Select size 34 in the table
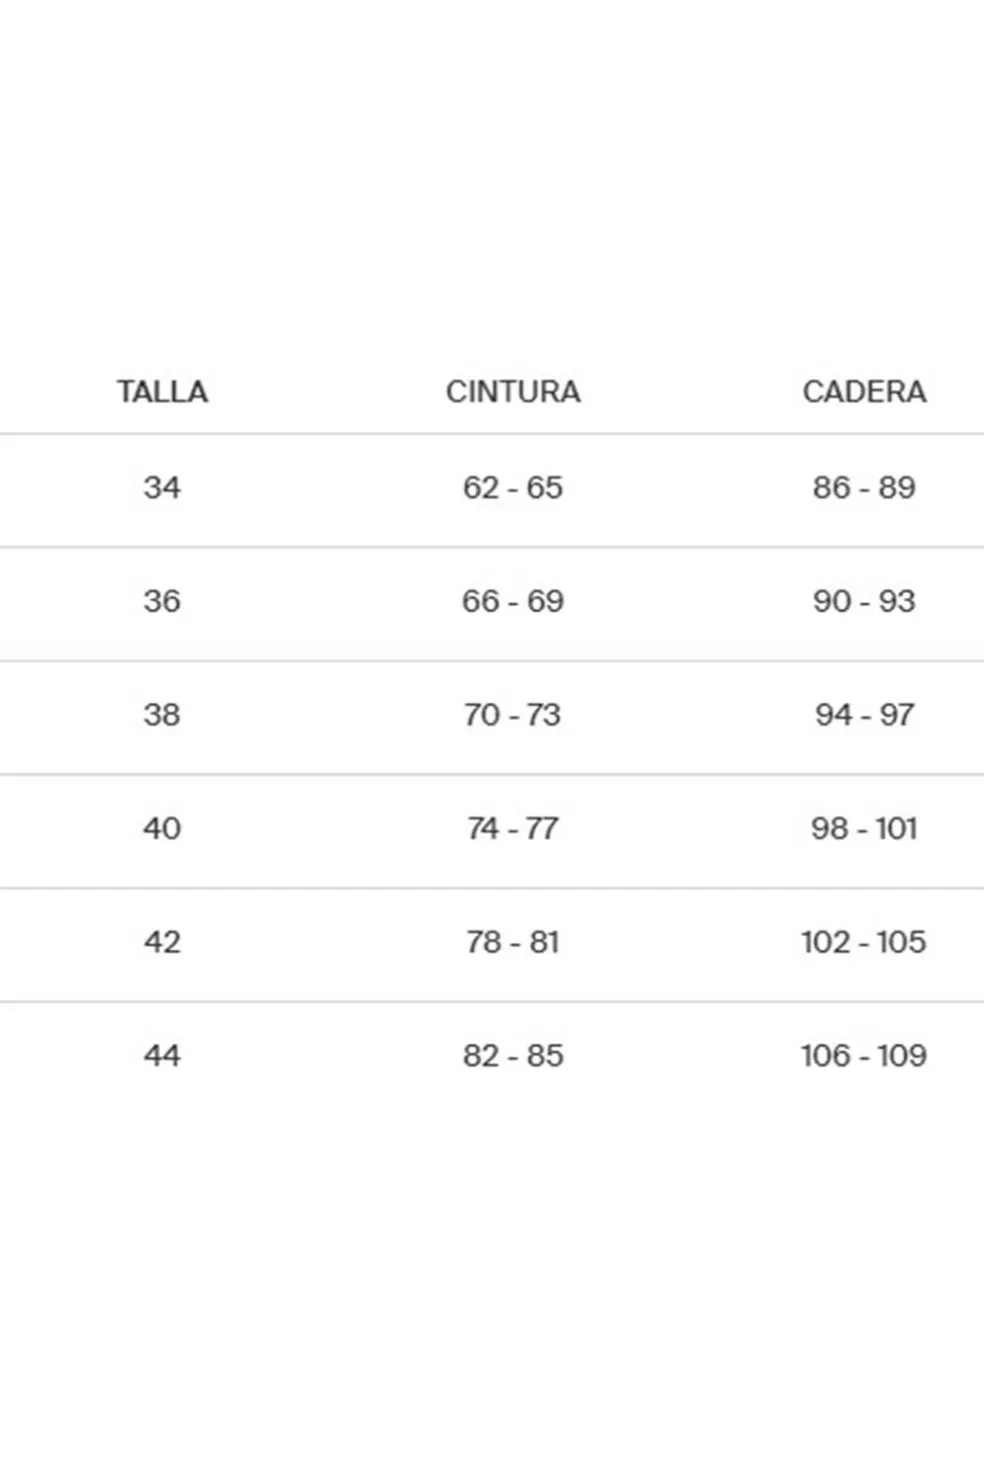The image size is (984, 1477). click(x=162, y=487)
